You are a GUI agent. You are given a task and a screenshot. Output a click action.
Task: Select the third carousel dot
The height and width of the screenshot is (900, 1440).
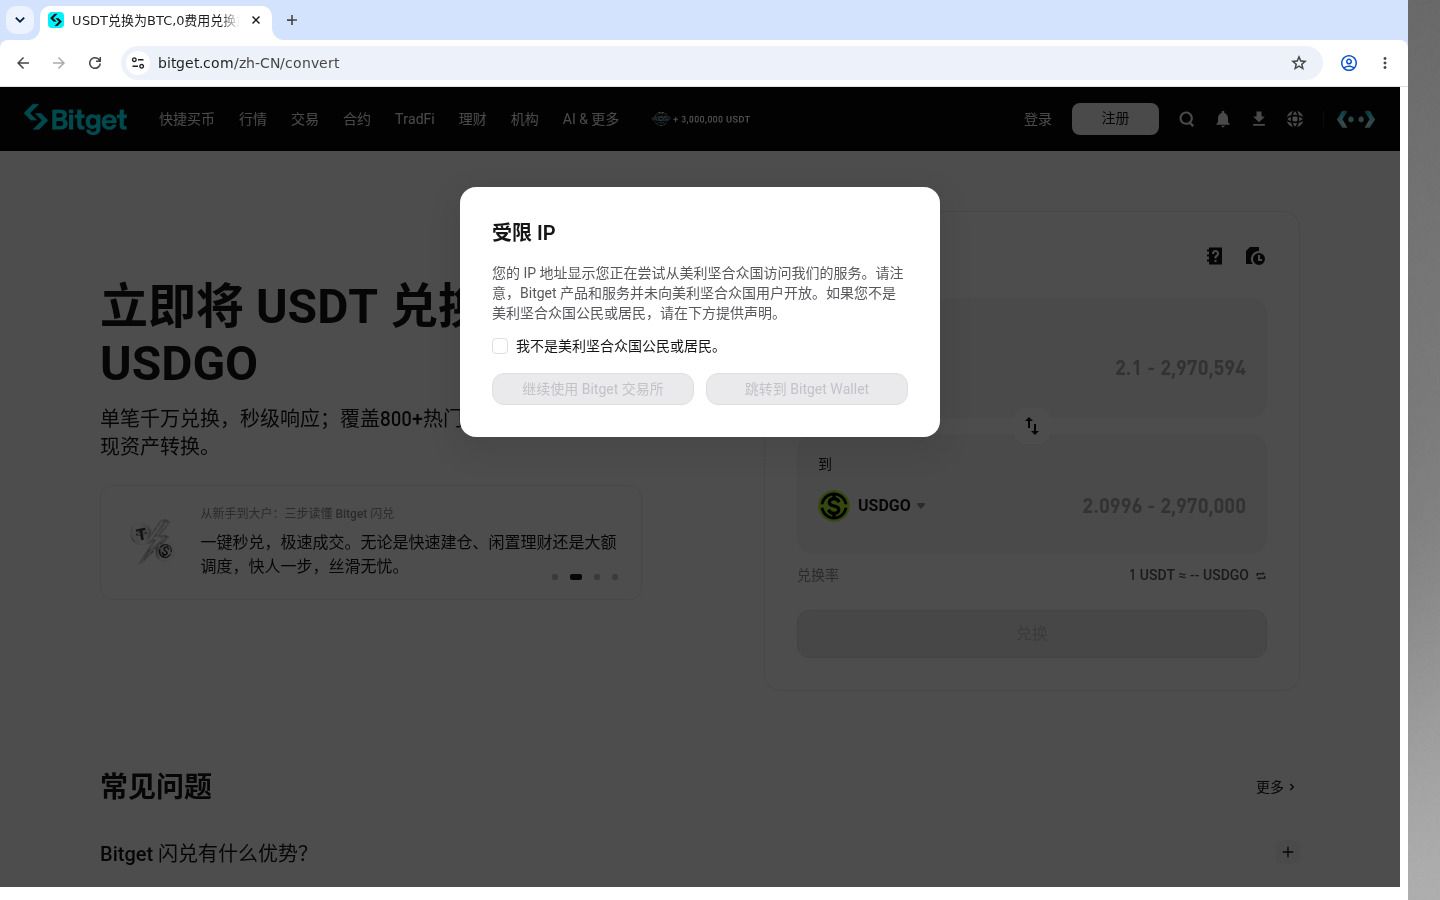597,577
